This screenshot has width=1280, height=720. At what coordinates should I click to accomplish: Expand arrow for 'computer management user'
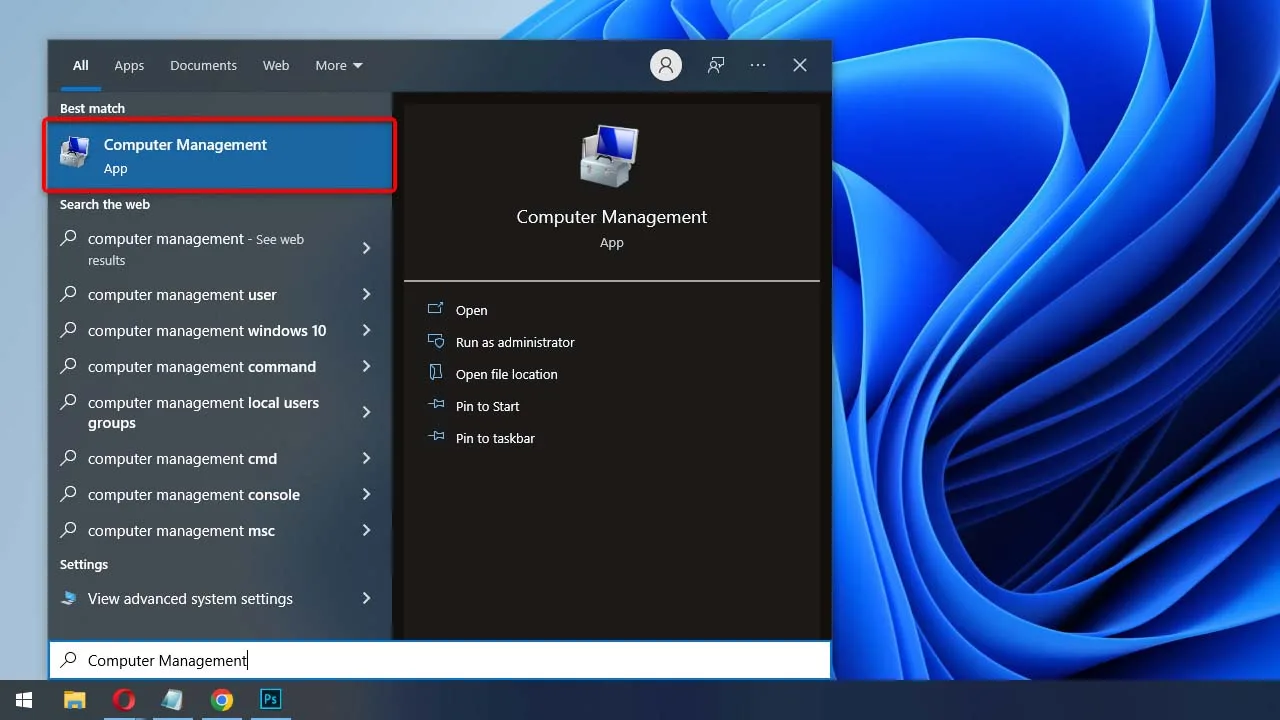click(x=366, y=294)
